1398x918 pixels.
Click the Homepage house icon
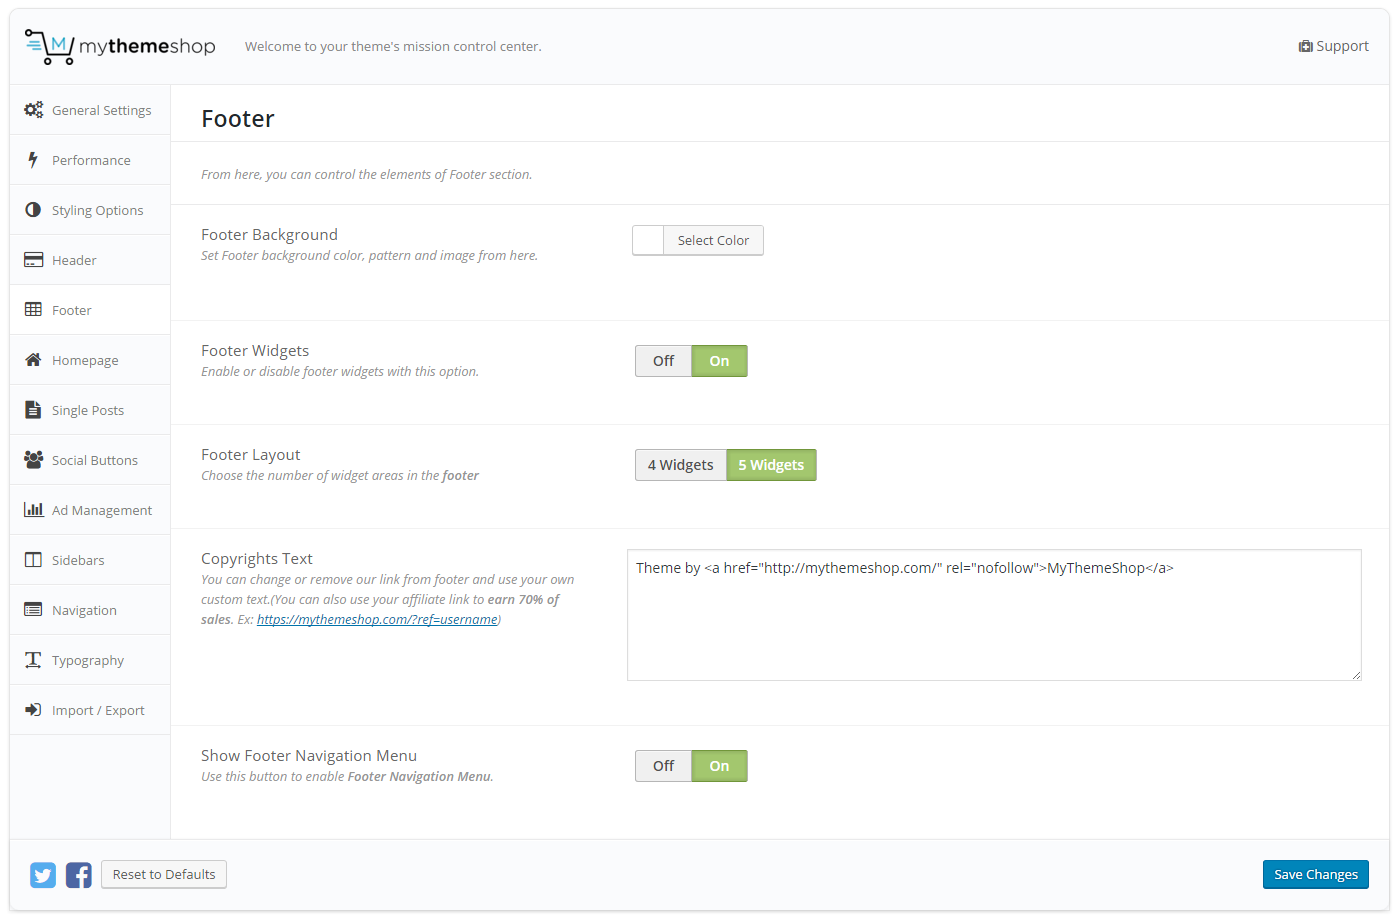pyautogui.click(x=33, y=359)
